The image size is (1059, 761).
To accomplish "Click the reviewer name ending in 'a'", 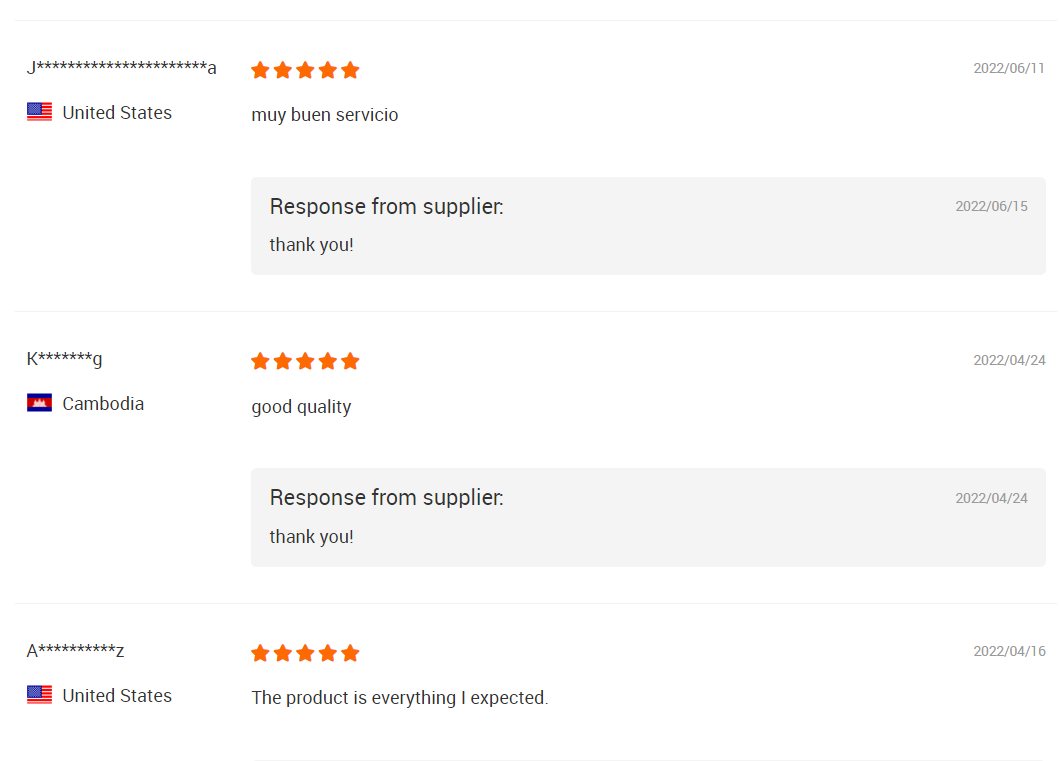I will pos(121,67).
